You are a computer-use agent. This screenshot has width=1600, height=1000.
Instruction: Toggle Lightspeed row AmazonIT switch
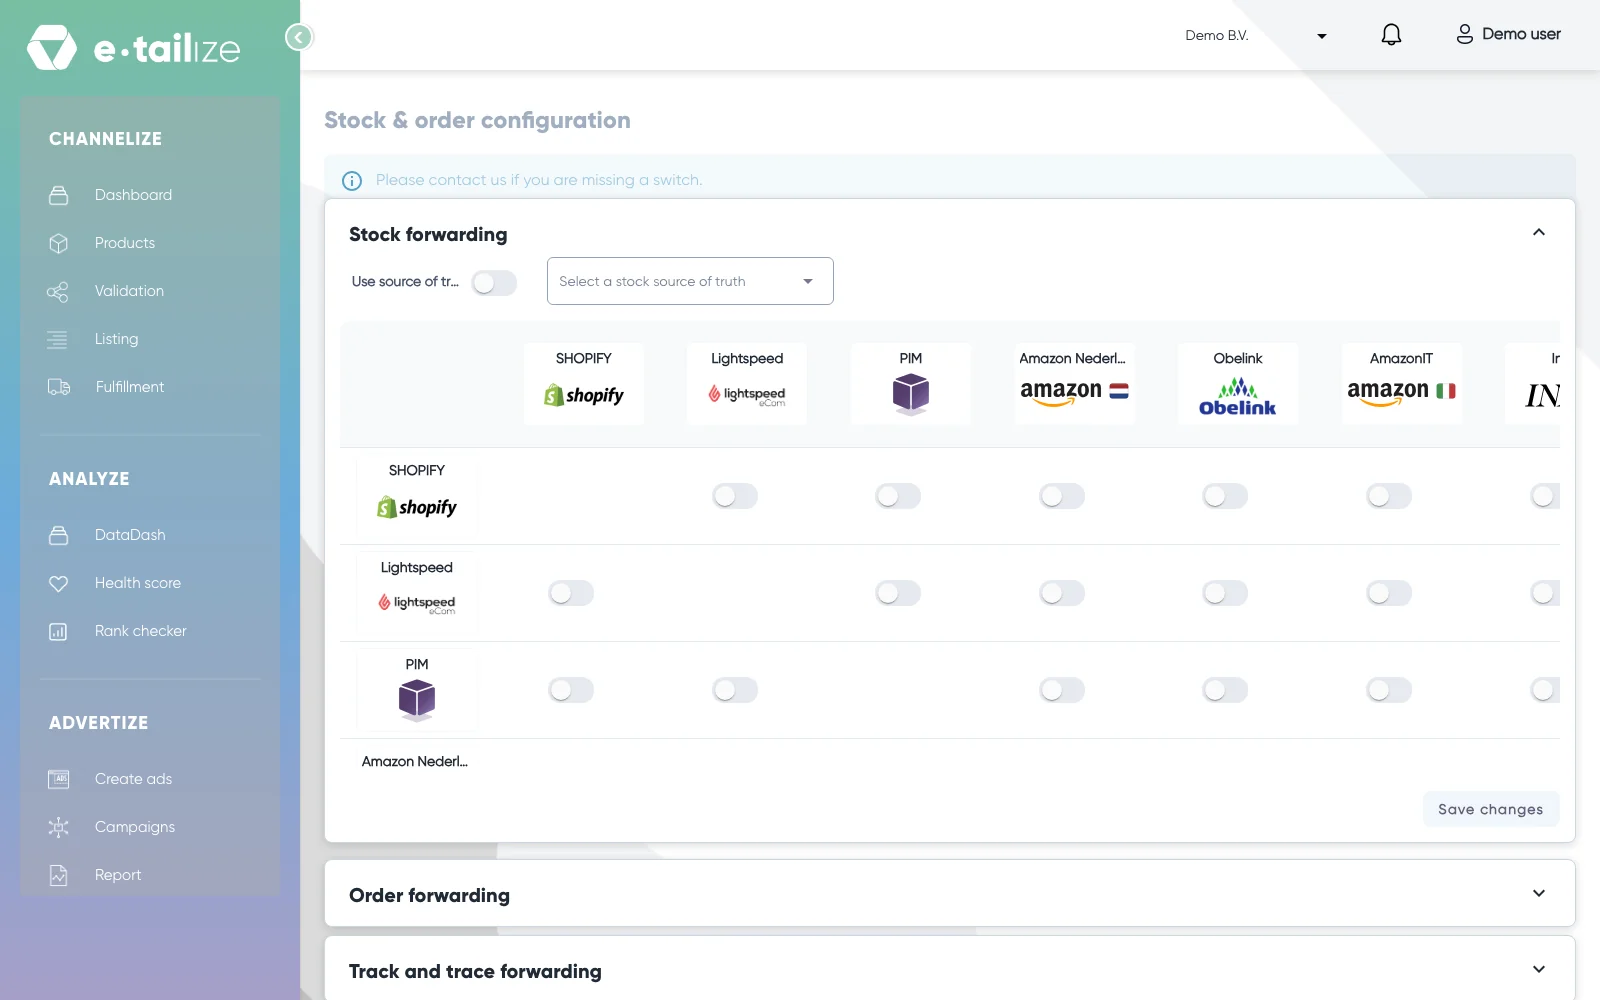1389,593
